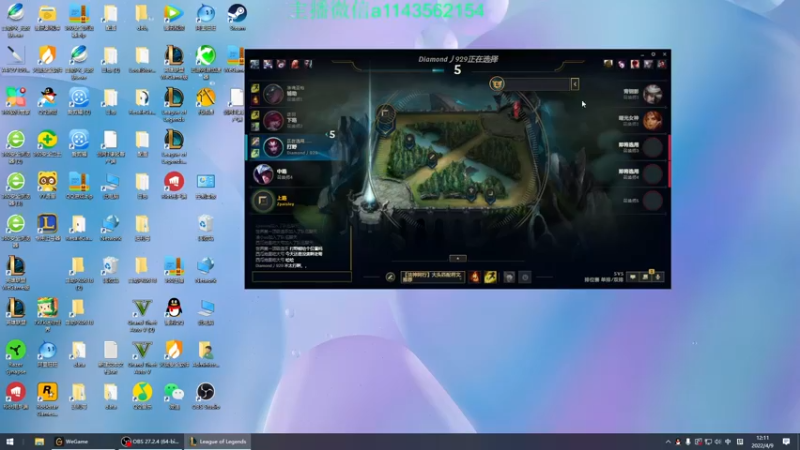This screenshot has width=800, height=450.
Task: Switch to OBS 27.2.4 in the taskbar
Action: tap(149, 442)
